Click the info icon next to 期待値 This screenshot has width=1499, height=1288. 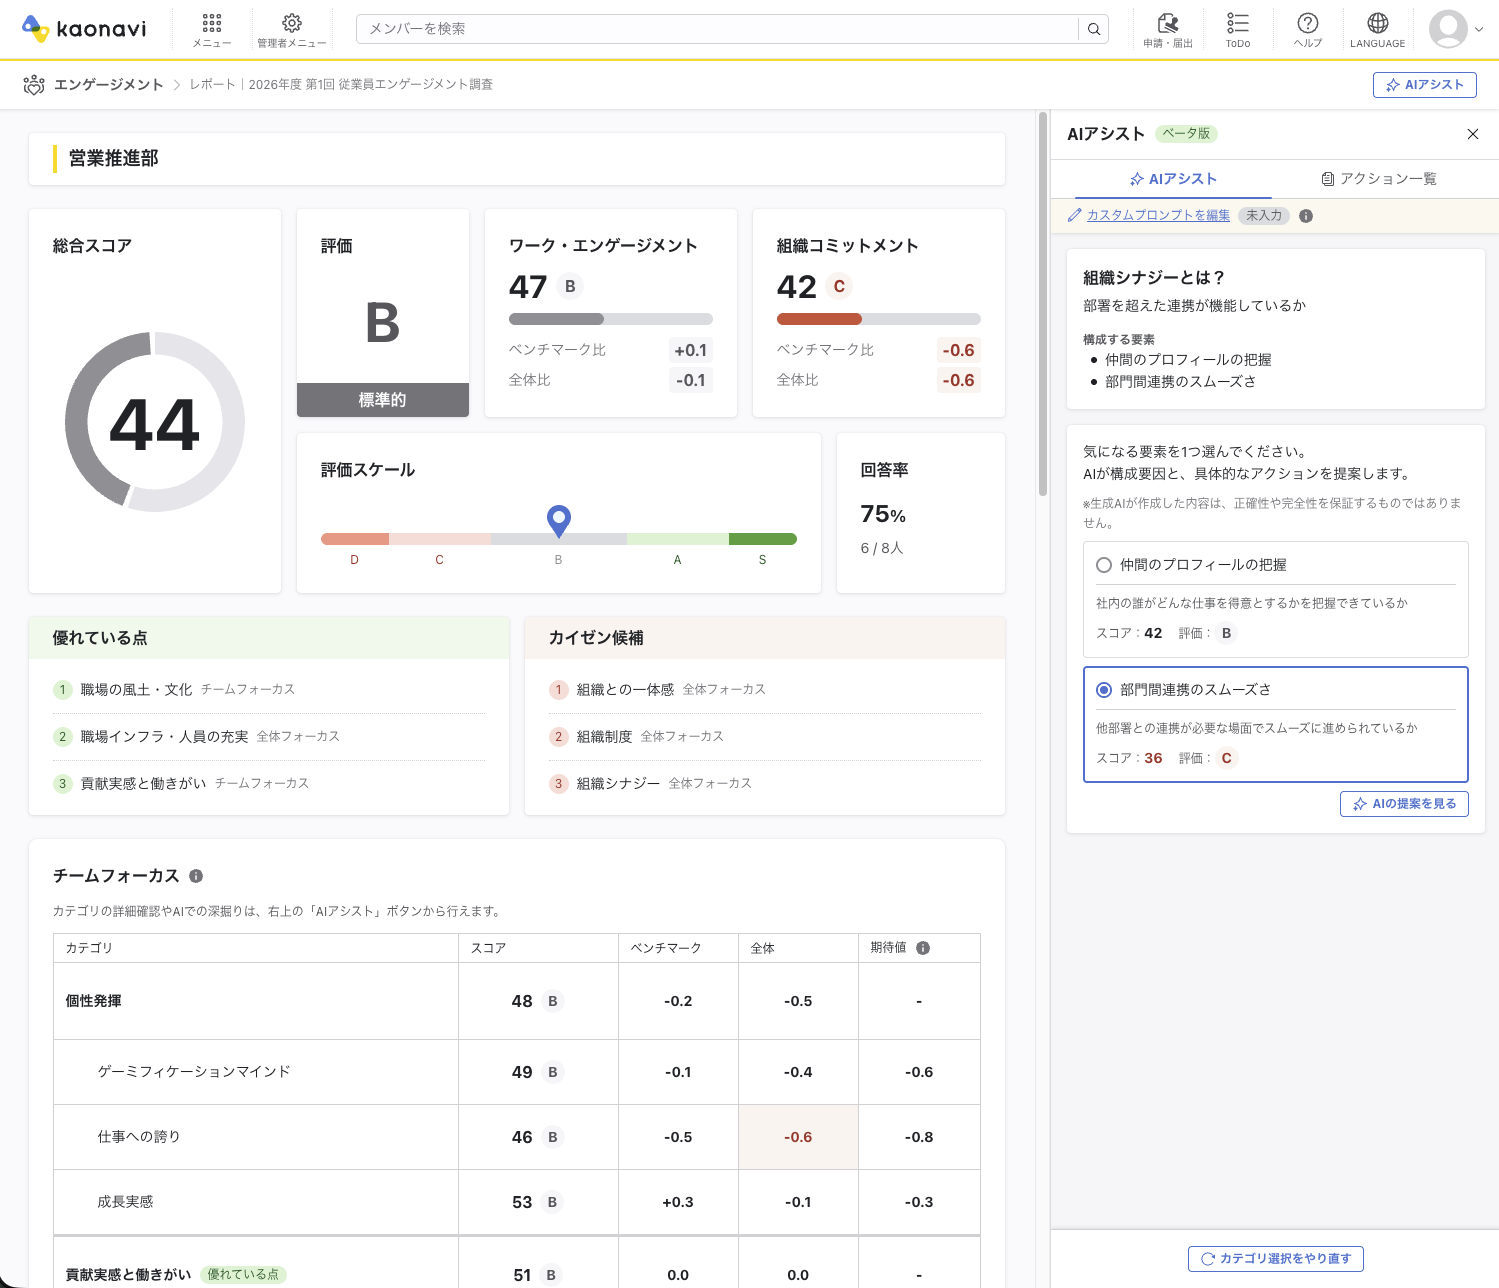pyautogui.click(x=923, y=948)
